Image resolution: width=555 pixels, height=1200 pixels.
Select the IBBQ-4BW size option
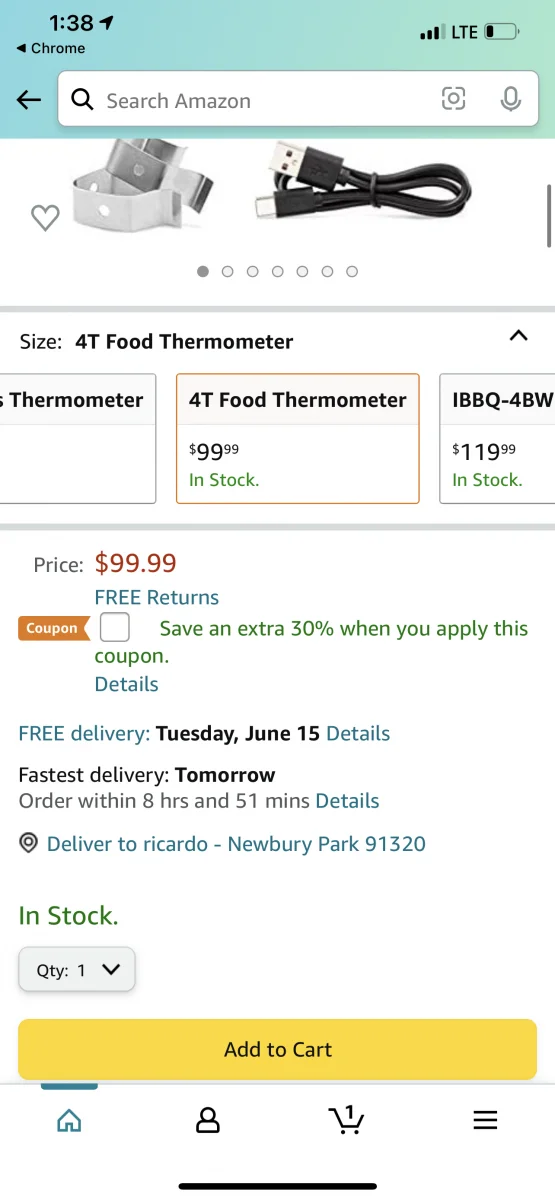point(497,438)
